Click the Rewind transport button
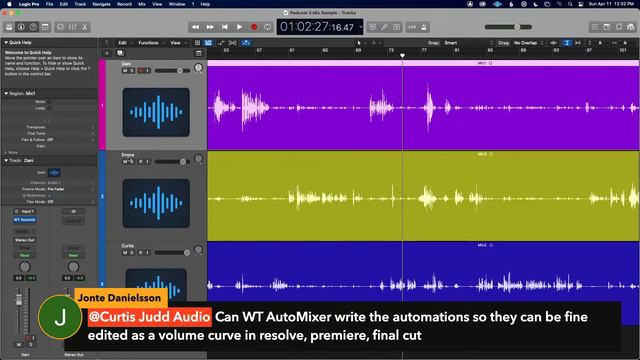The image size is (640, 360). [x=196, y=27]
